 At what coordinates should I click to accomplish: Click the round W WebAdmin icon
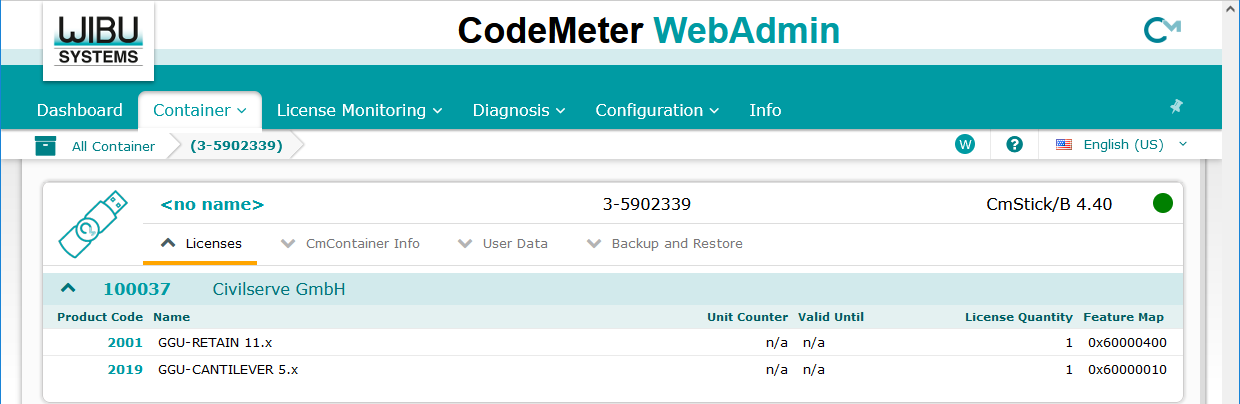(x=965, y=145)
